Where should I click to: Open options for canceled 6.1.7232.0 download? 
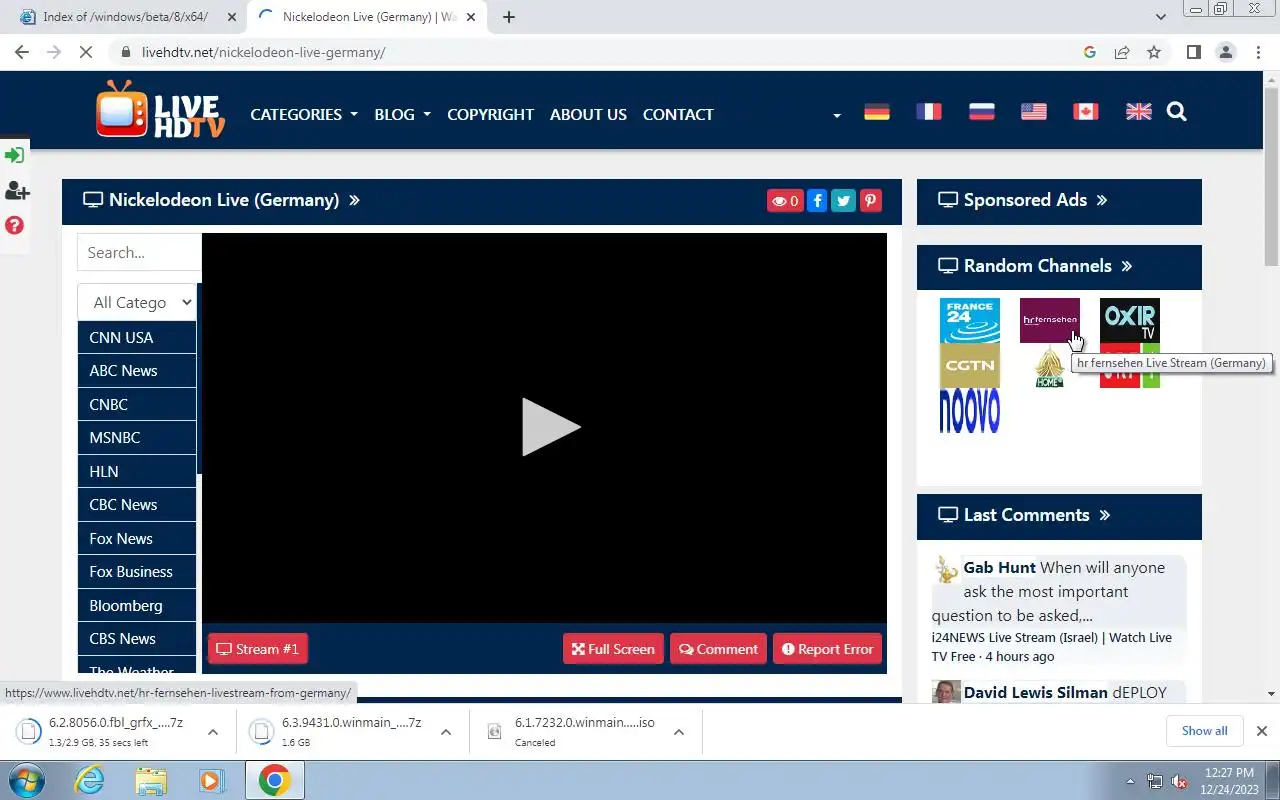(679, 732)
